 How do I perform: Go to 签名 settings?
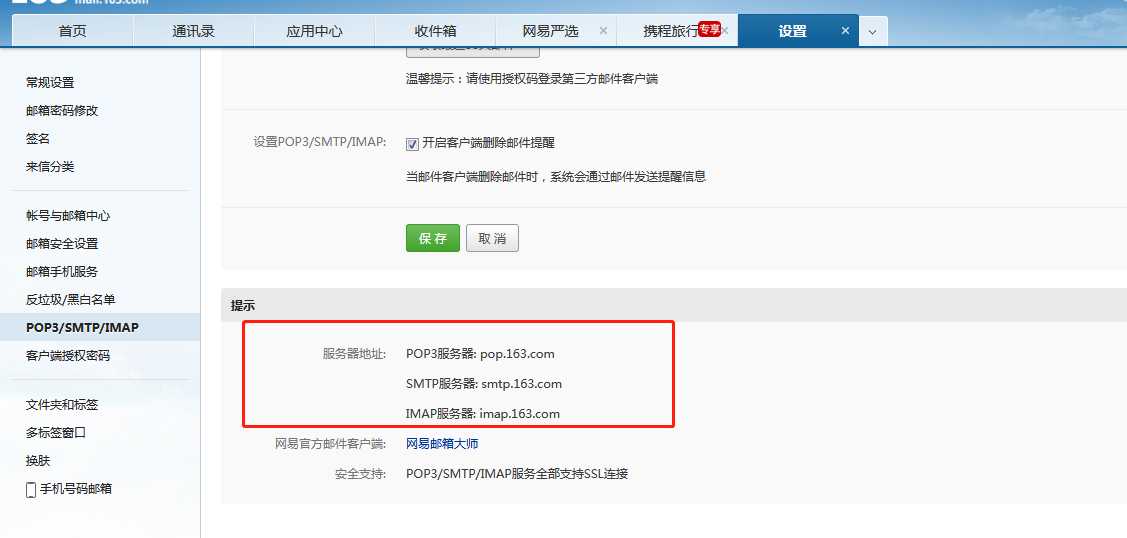point(38,139)
